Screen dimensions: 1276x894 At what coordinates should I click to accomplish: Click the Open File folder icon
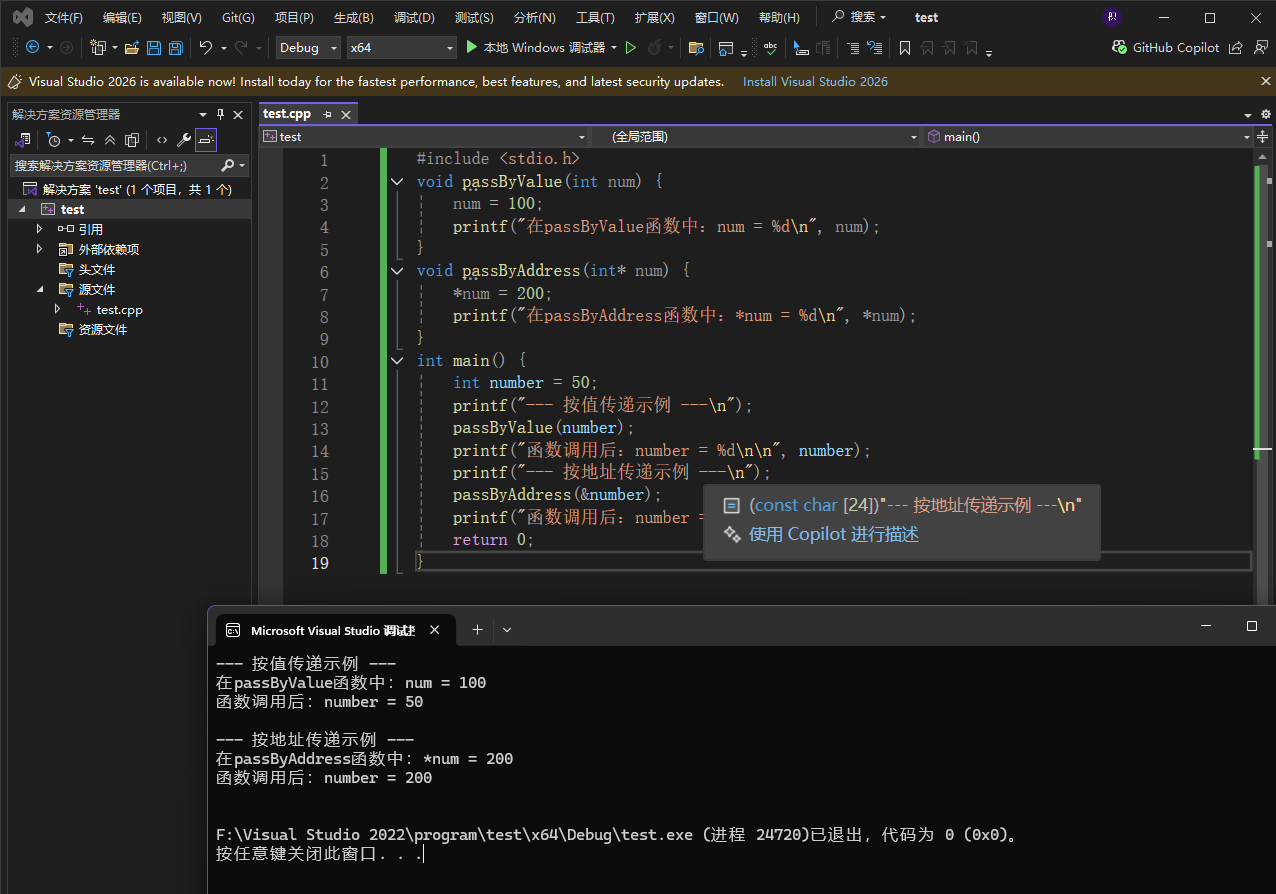(132, 47)
